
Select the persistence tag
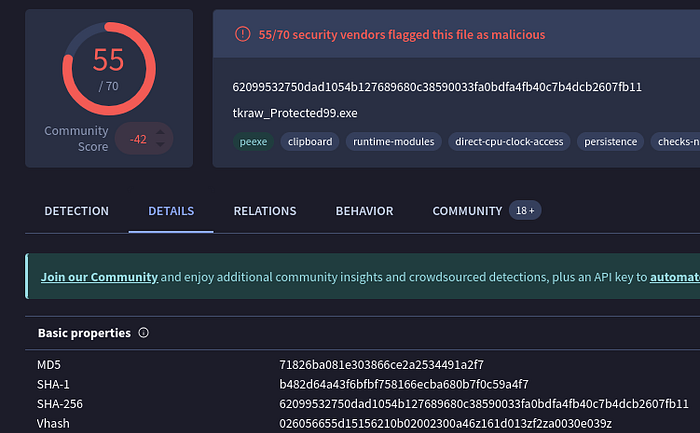click(610, 142)
